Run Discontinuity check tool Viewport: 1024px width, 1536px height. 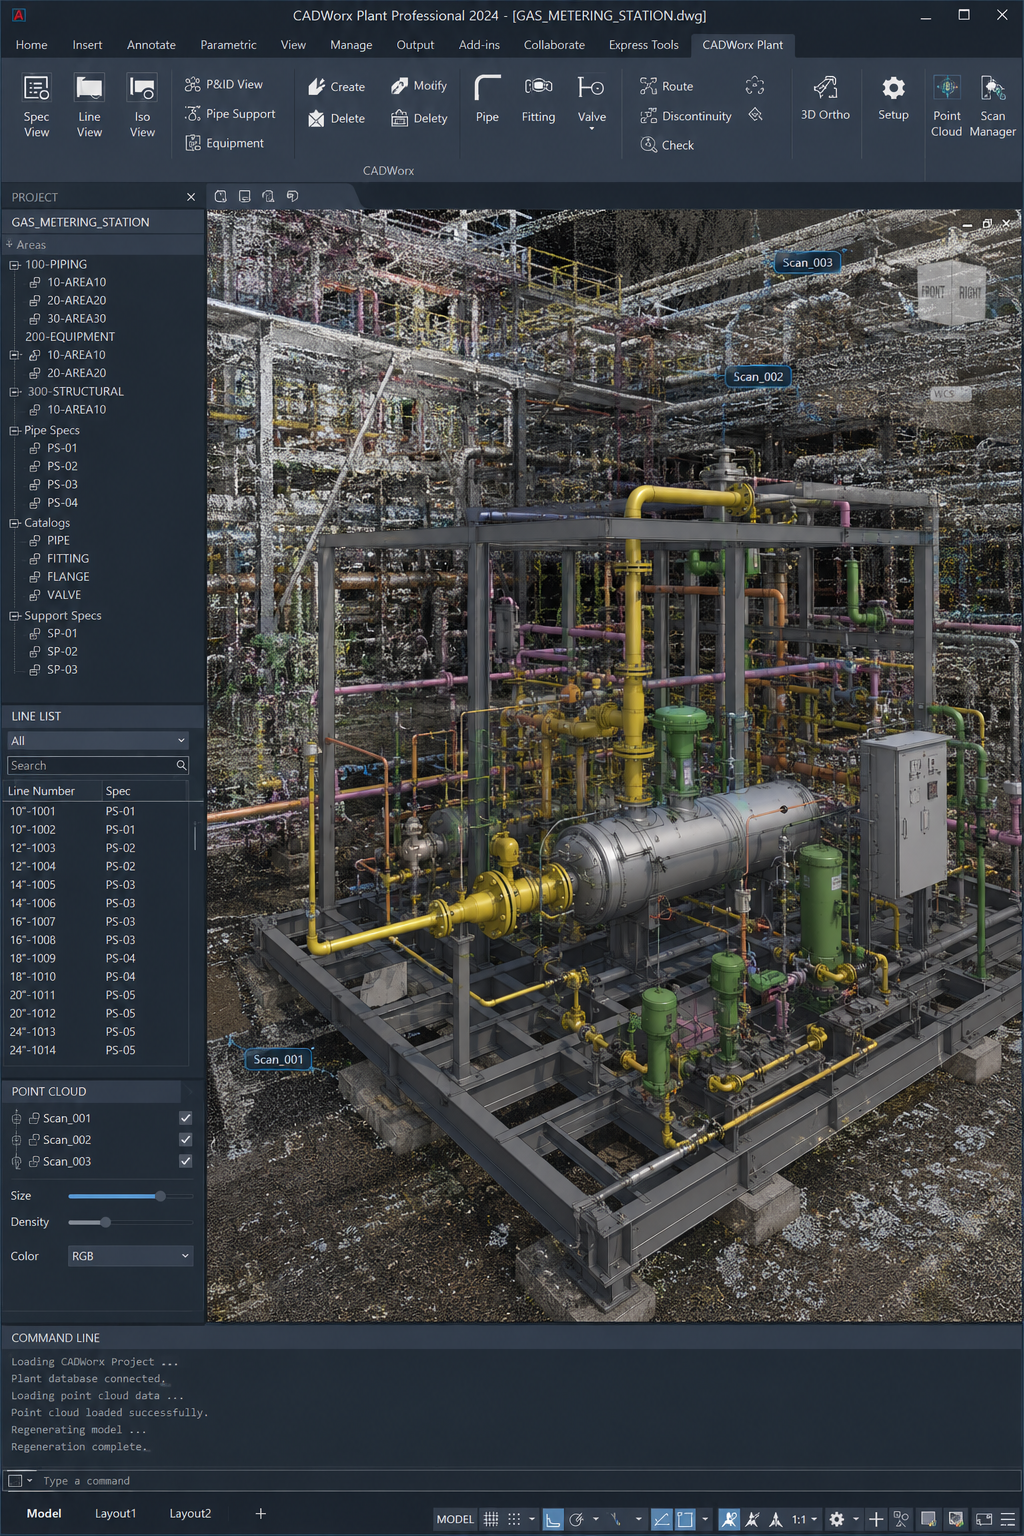pos(686,116)
